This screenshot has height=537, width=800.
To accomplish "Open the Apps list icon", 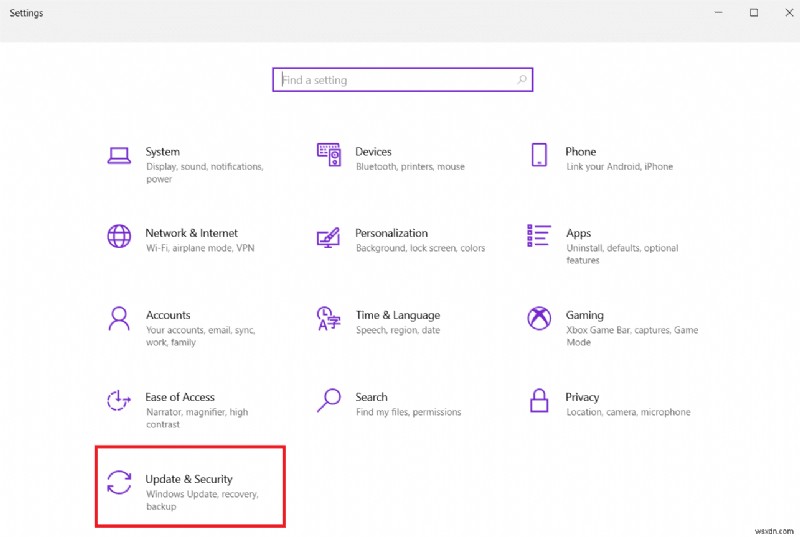I will 539,237.
